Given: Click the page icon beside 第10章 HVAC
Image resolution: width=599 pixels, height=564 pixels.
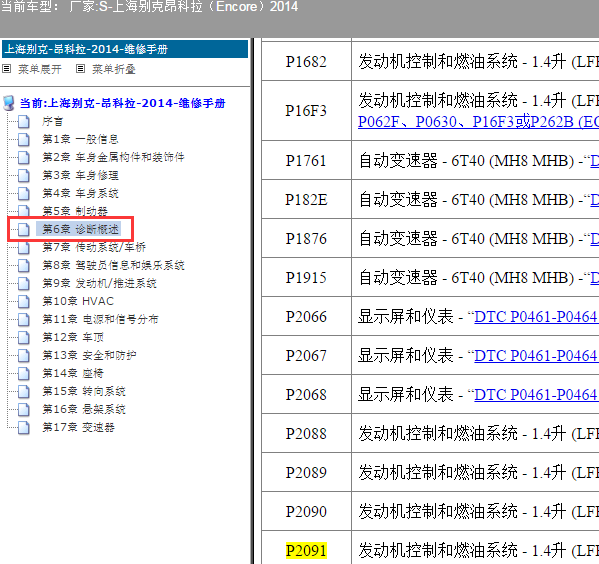Looking at the screenshot, I should pyautogui.click(x=24, y=301).
